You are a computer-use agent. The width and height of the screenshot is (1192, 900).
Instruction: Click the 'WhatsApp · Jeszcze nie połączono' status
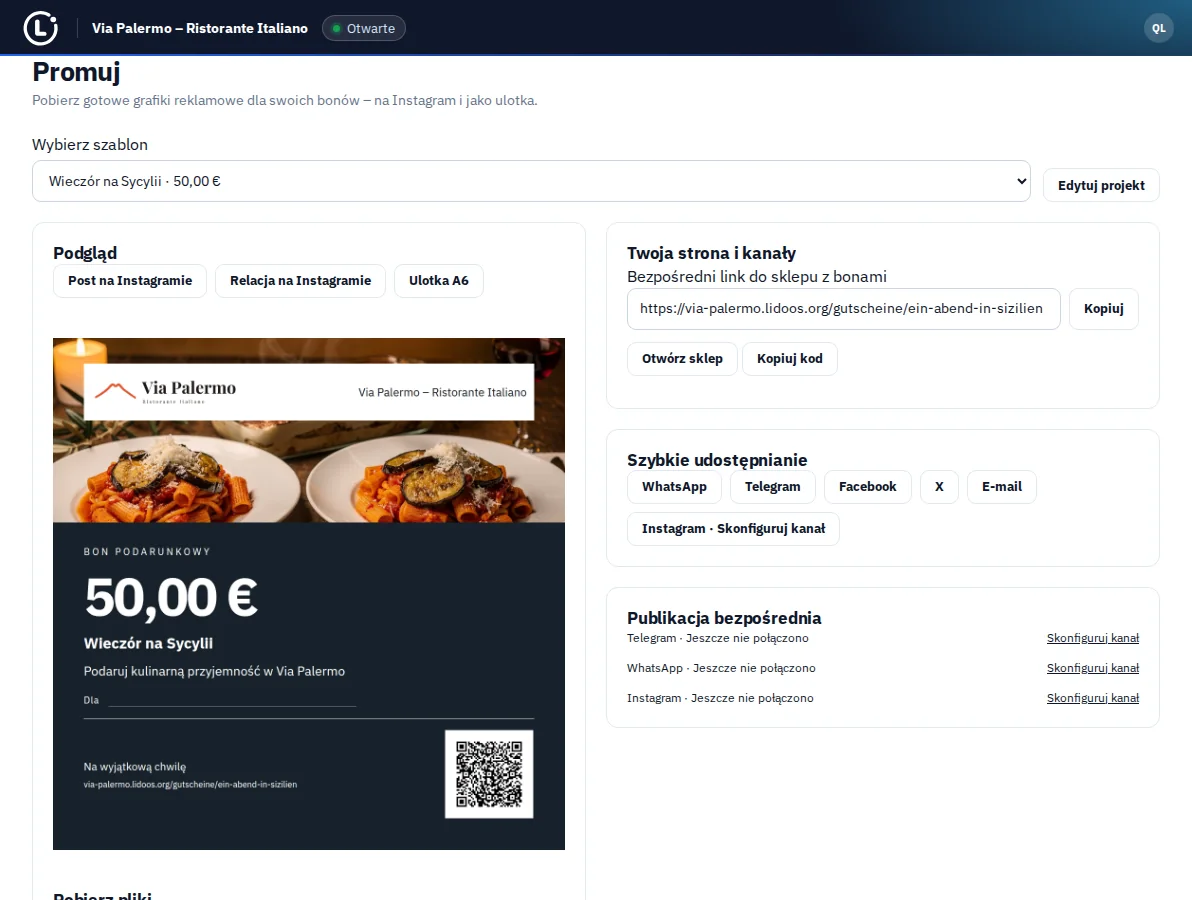[721, 668]
